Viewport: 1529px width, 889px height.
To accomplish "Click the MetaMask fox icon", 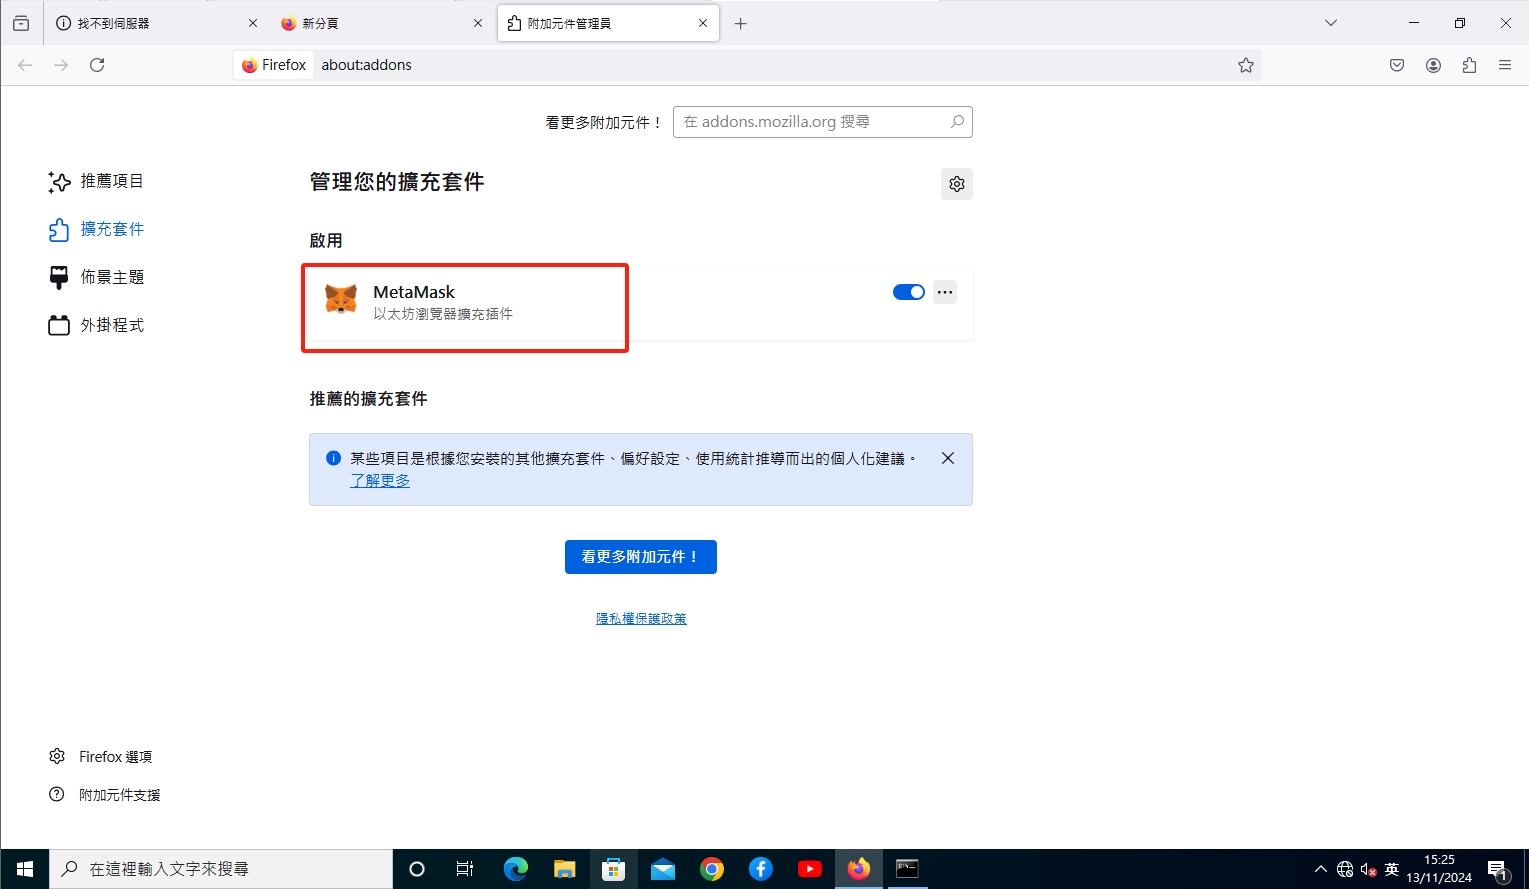I will [341, 299].
